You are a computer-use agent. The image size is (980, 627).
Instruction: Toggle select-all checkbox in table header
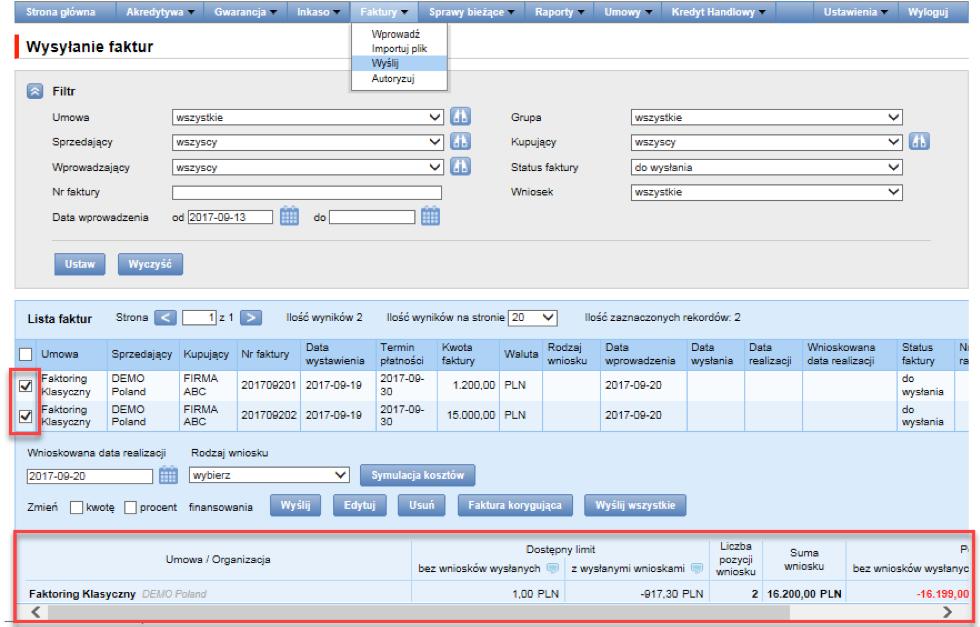click(x=26, y=354)
